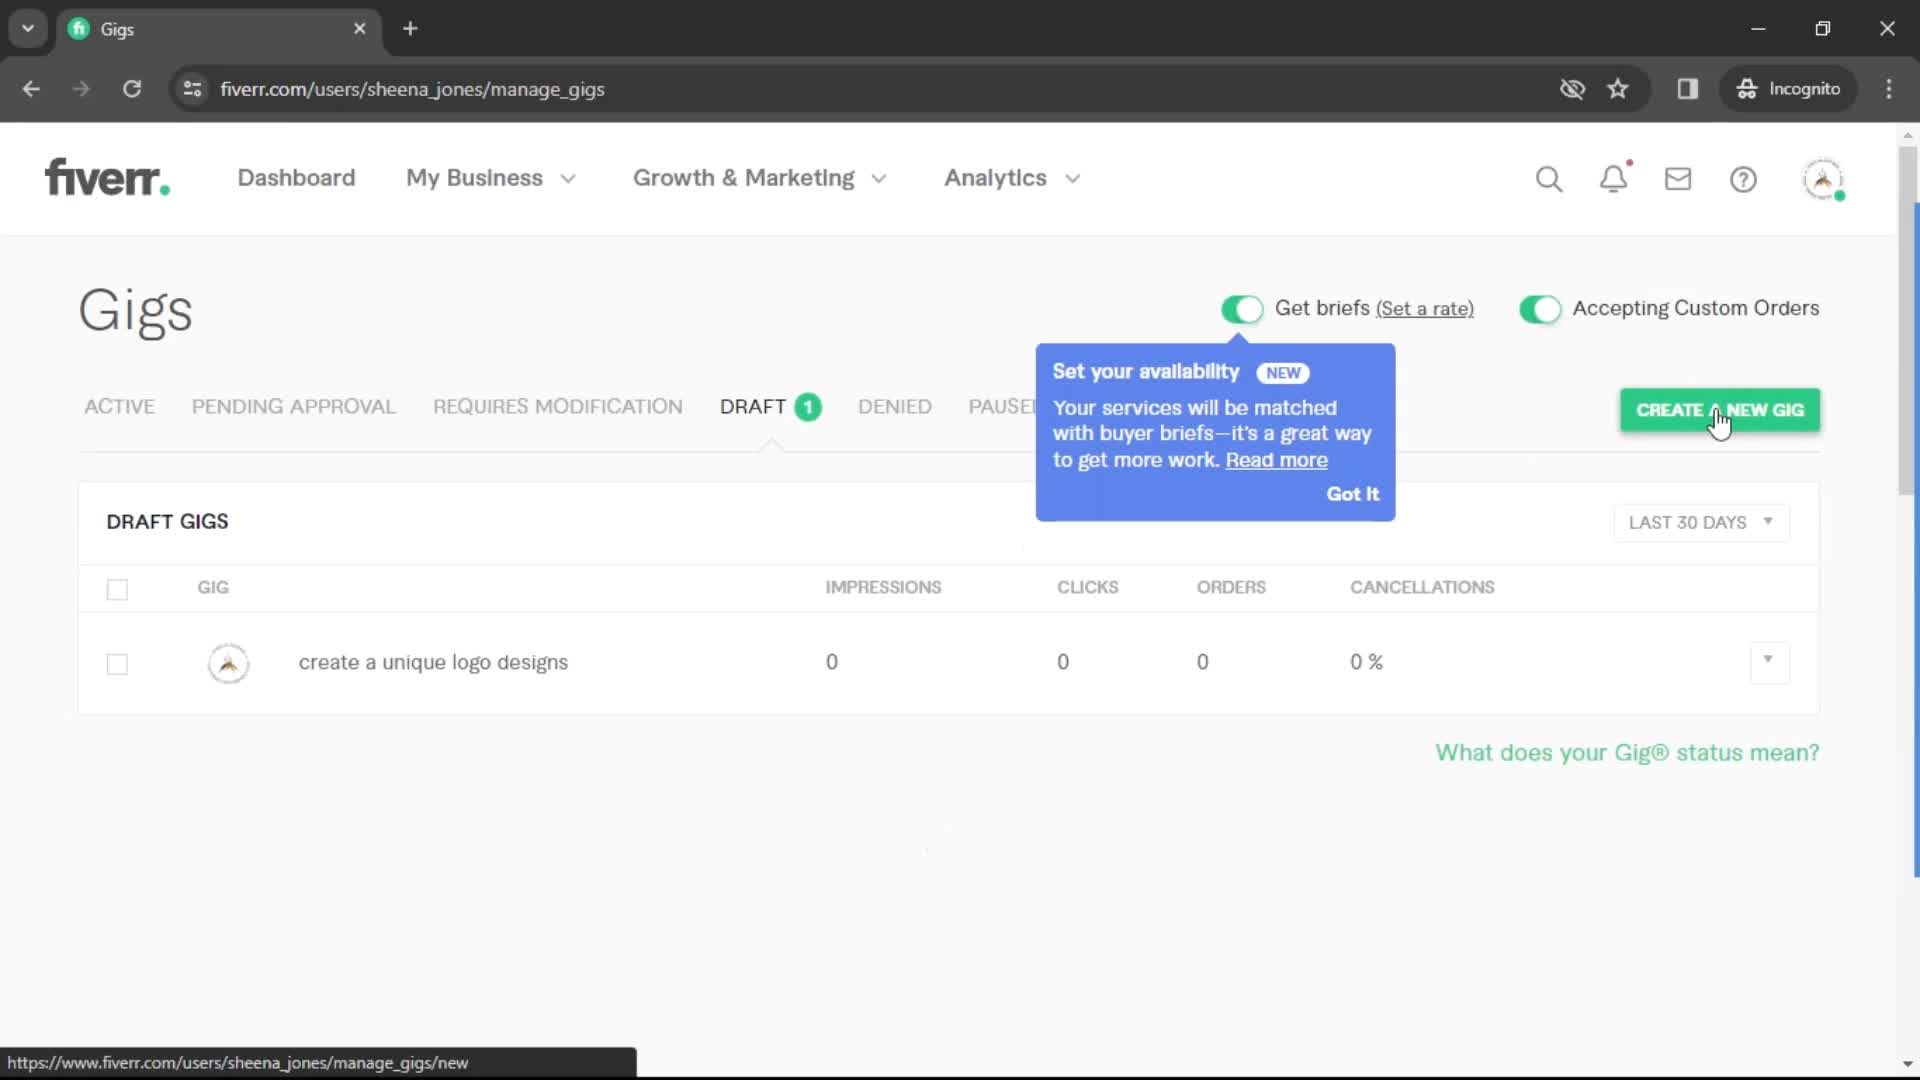Open the Set a rate link
1920x1080 pixels.
(1424, 309)
